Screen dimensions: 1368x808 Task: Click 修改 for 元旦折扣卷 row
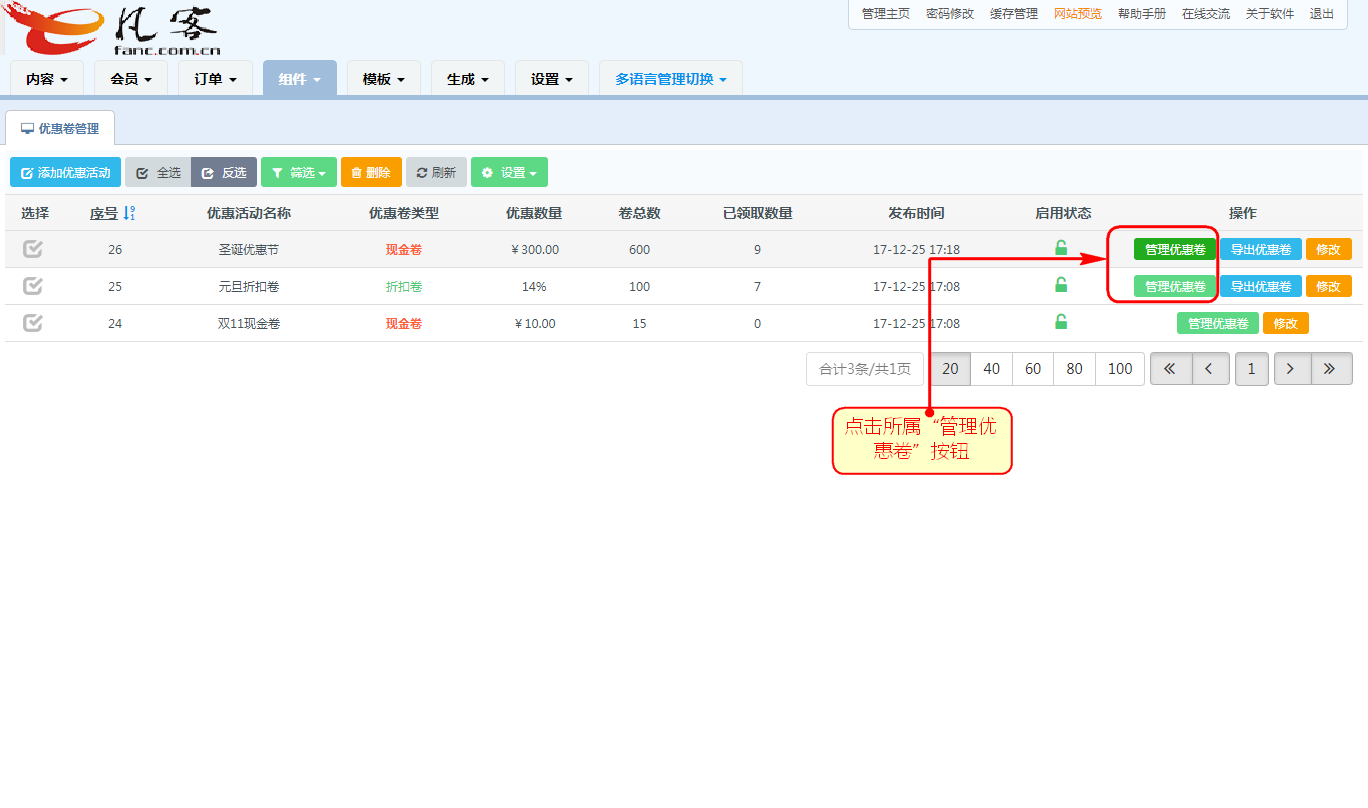(1328, 287)
